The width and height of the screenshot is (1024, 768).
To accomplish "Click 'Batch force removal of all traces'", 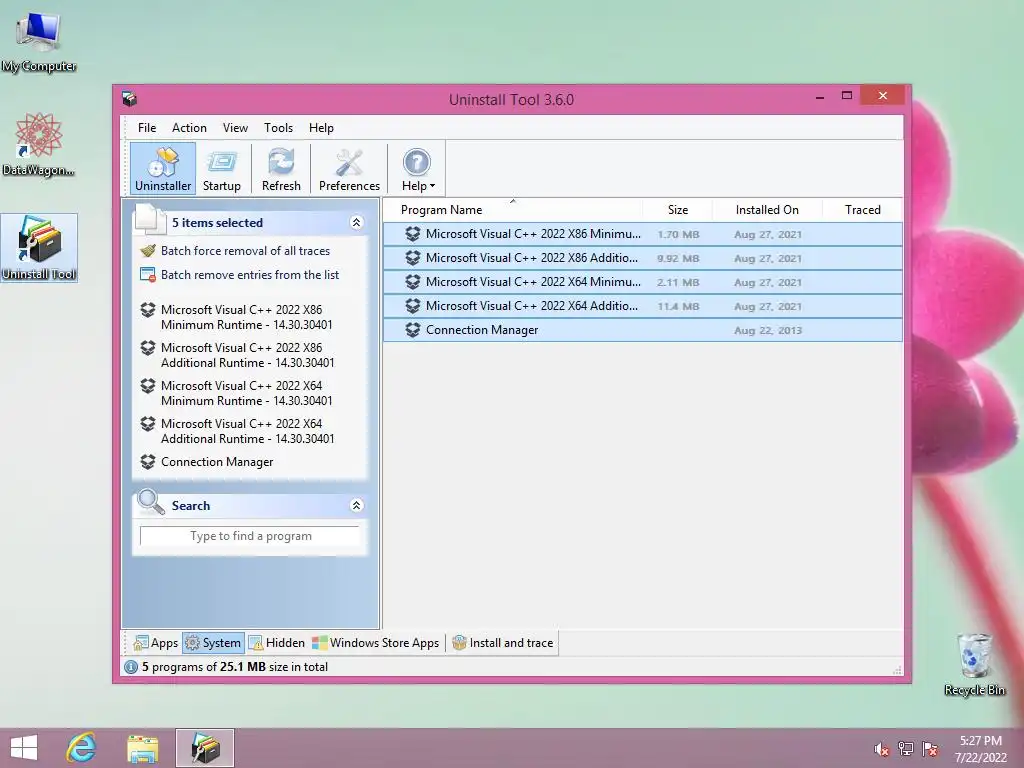I will pos(246,251).
